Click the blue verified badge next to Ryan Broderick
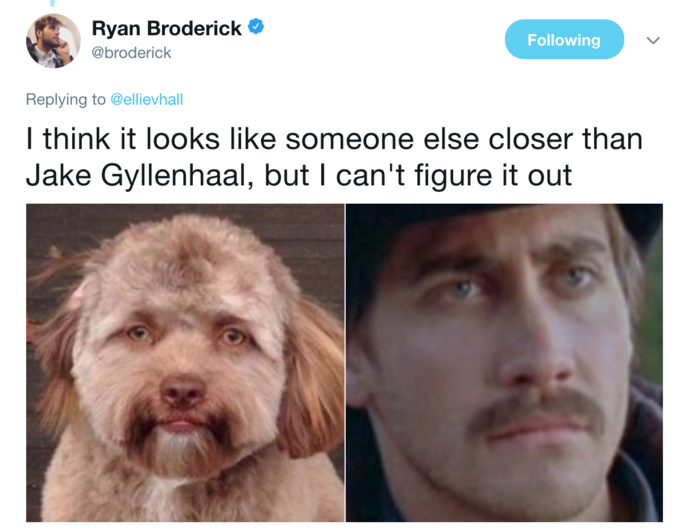This screenshot has width=680, height=529. tap(256, 27)
